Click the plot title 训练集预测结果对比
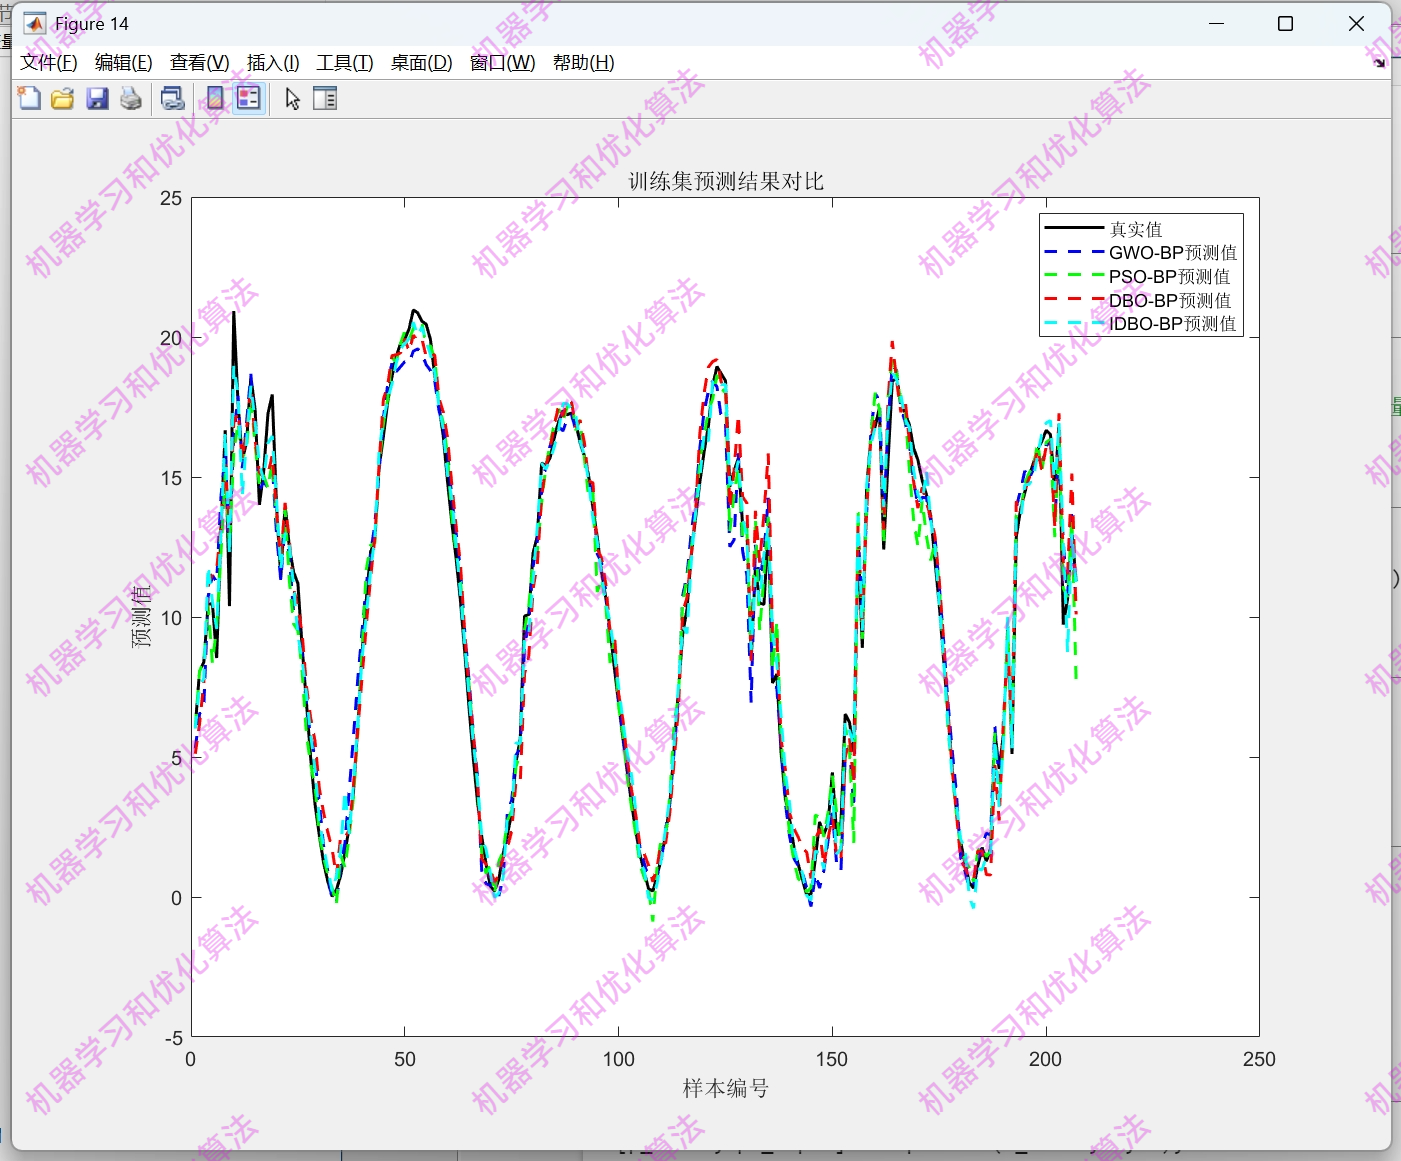Viewport: 1401px width, 1161px height. pos(726,181)
